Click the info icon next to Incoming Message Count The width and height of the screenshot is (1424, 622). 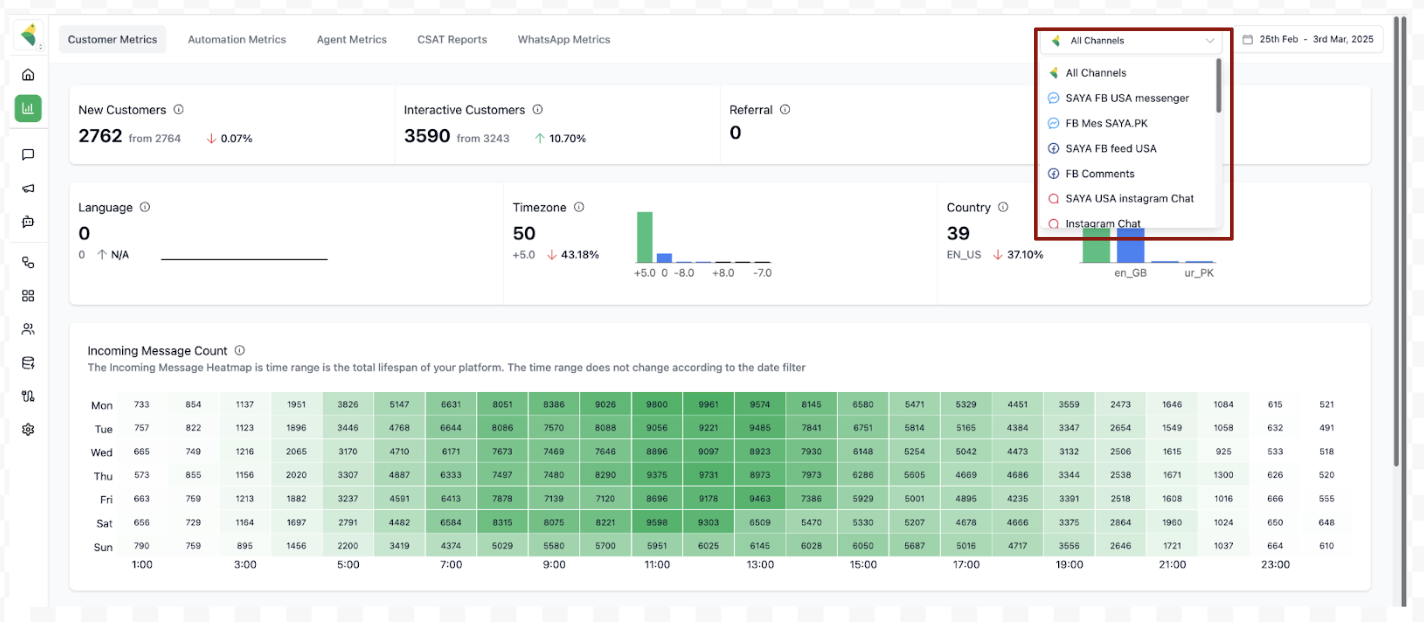239,351
